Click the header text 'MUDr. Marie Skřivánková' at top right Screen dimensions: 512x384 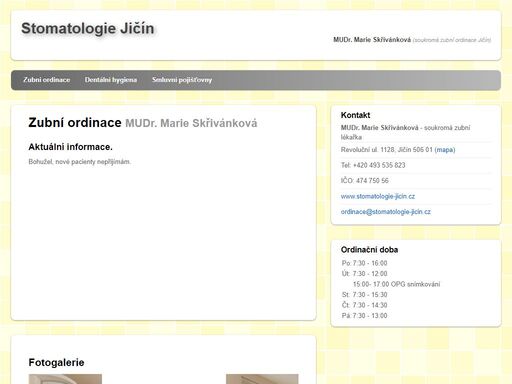pyautogui.click(x=372, y=40)
